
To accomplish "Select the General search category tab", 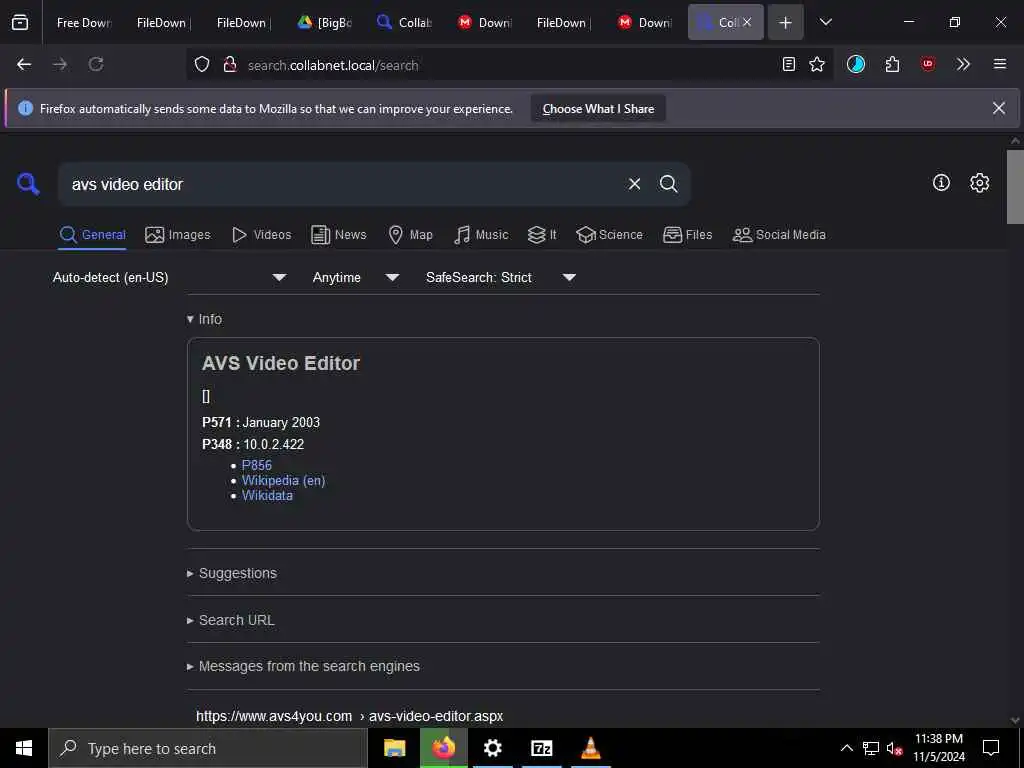I will coord(92,235).
